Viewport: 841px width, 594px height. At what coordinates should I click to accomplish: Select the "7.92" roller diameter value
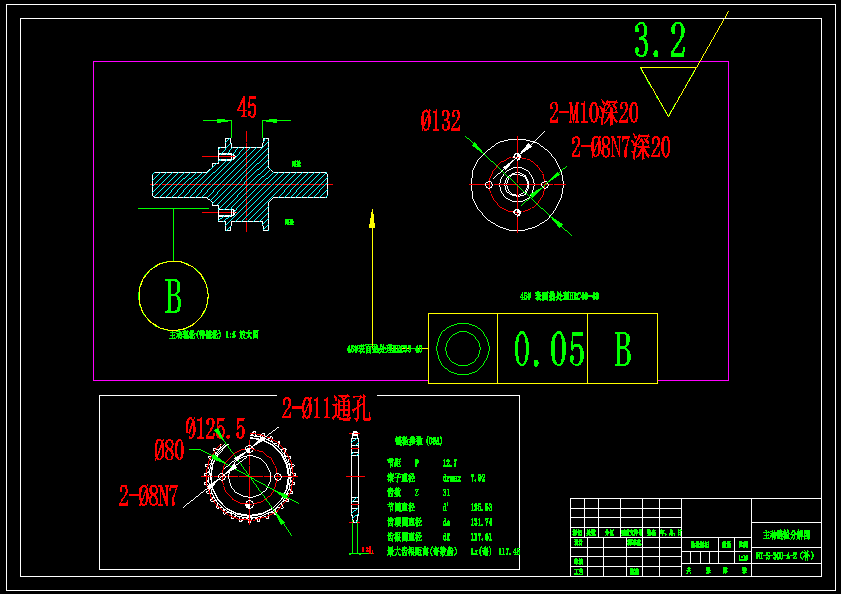(478, 478)
